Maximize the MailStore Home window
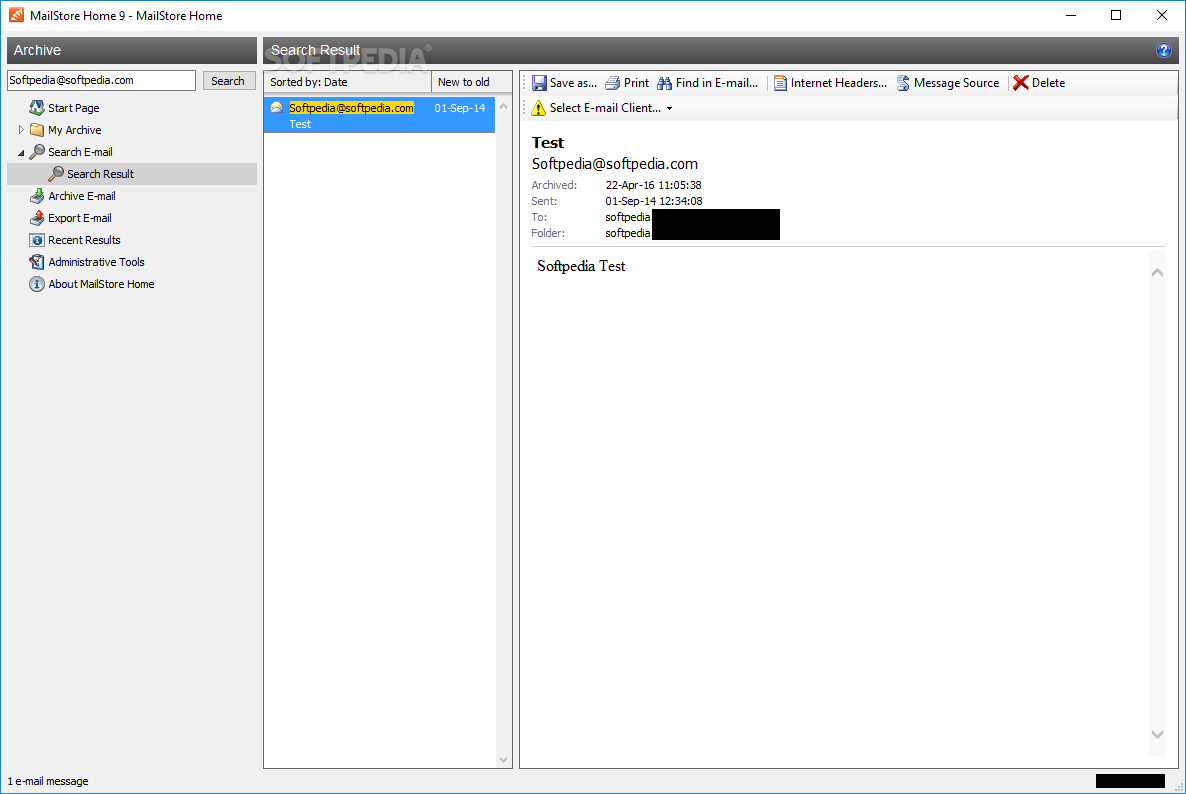The image size is (1186, 794). tap(1116, 15)
